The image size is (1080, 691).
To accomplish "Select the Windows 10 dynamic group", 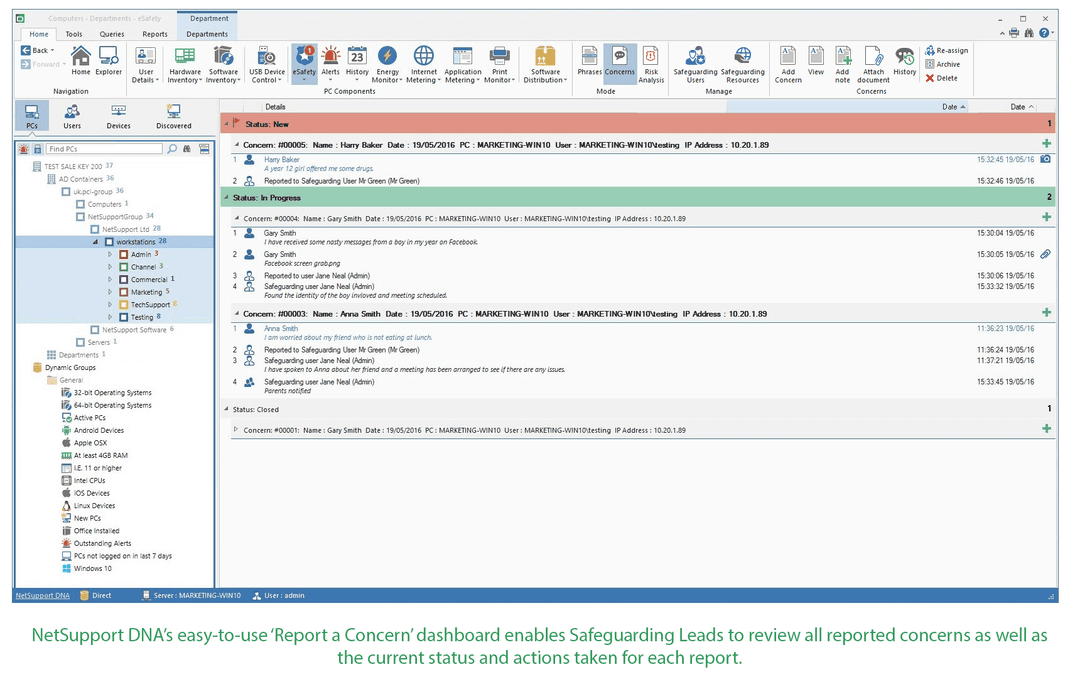I will pos(94,568).
